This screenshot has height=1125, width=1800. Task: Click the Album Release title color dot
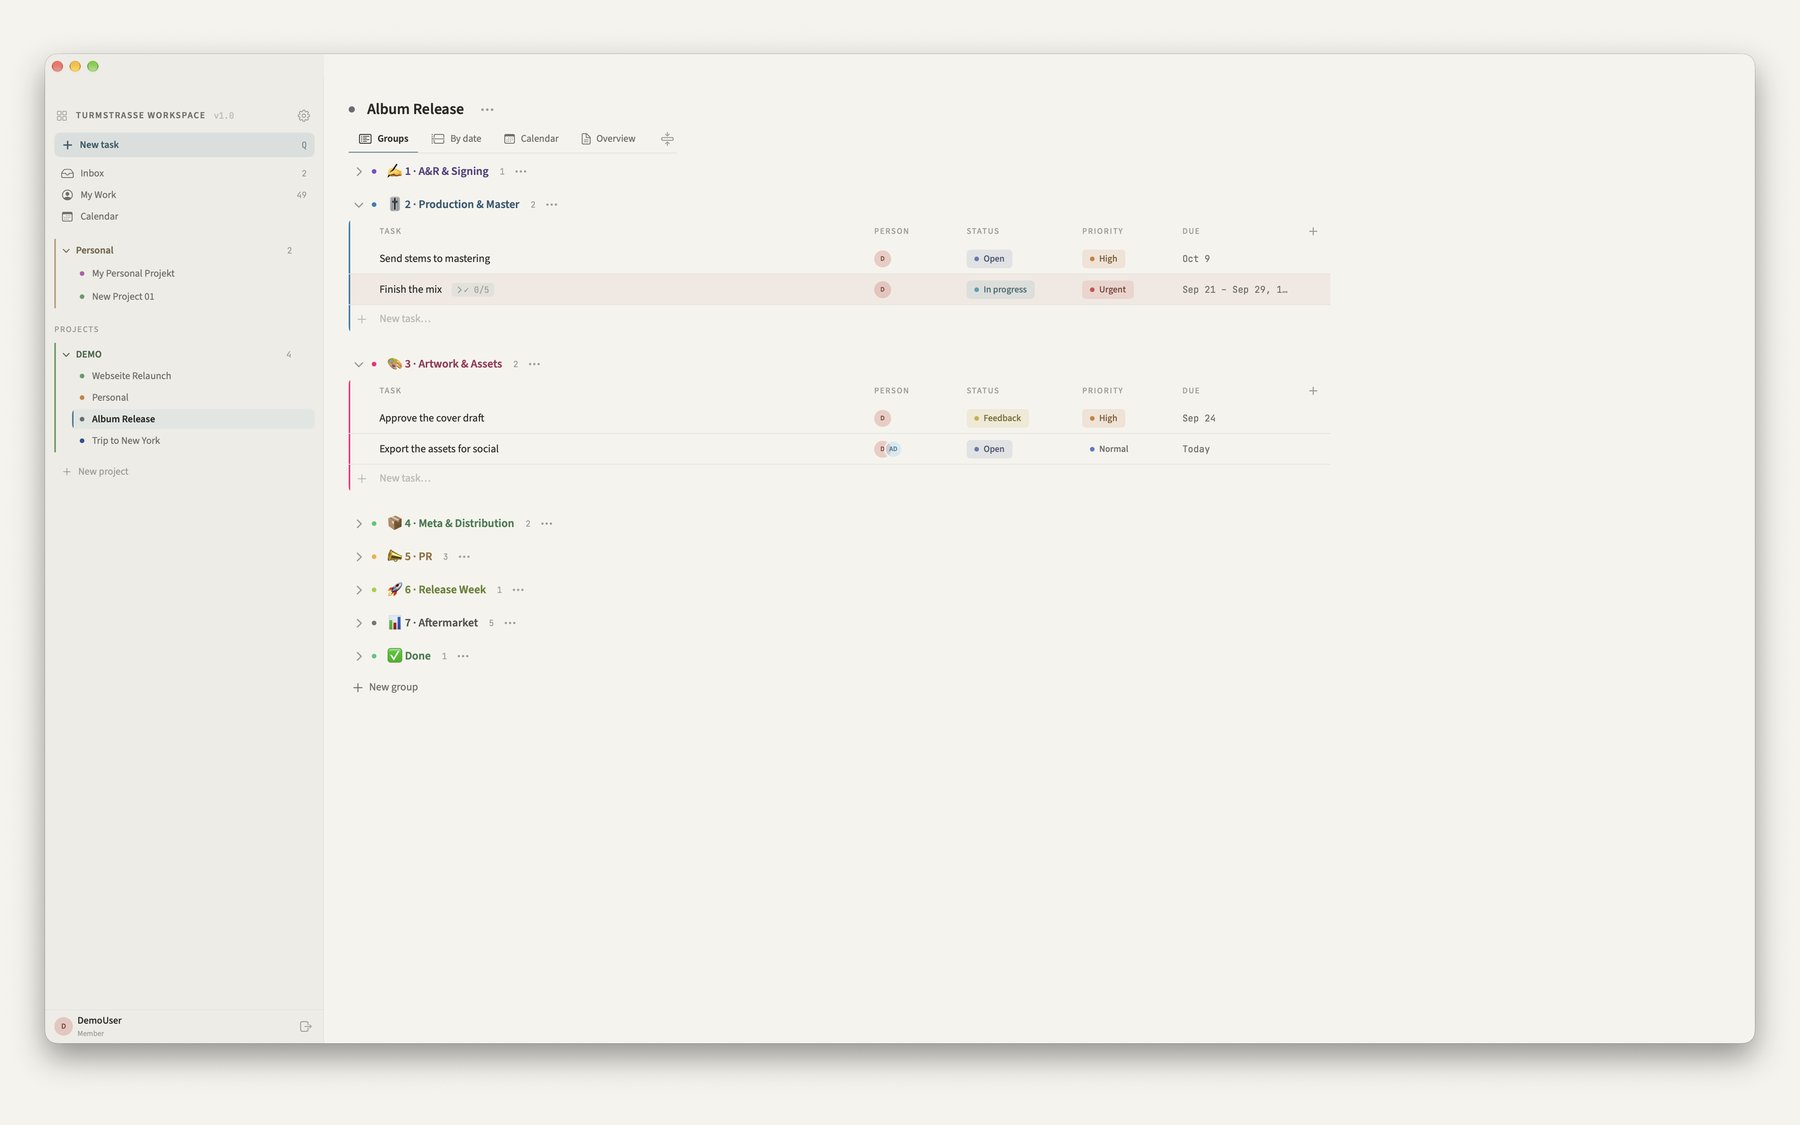click(352, 110)
